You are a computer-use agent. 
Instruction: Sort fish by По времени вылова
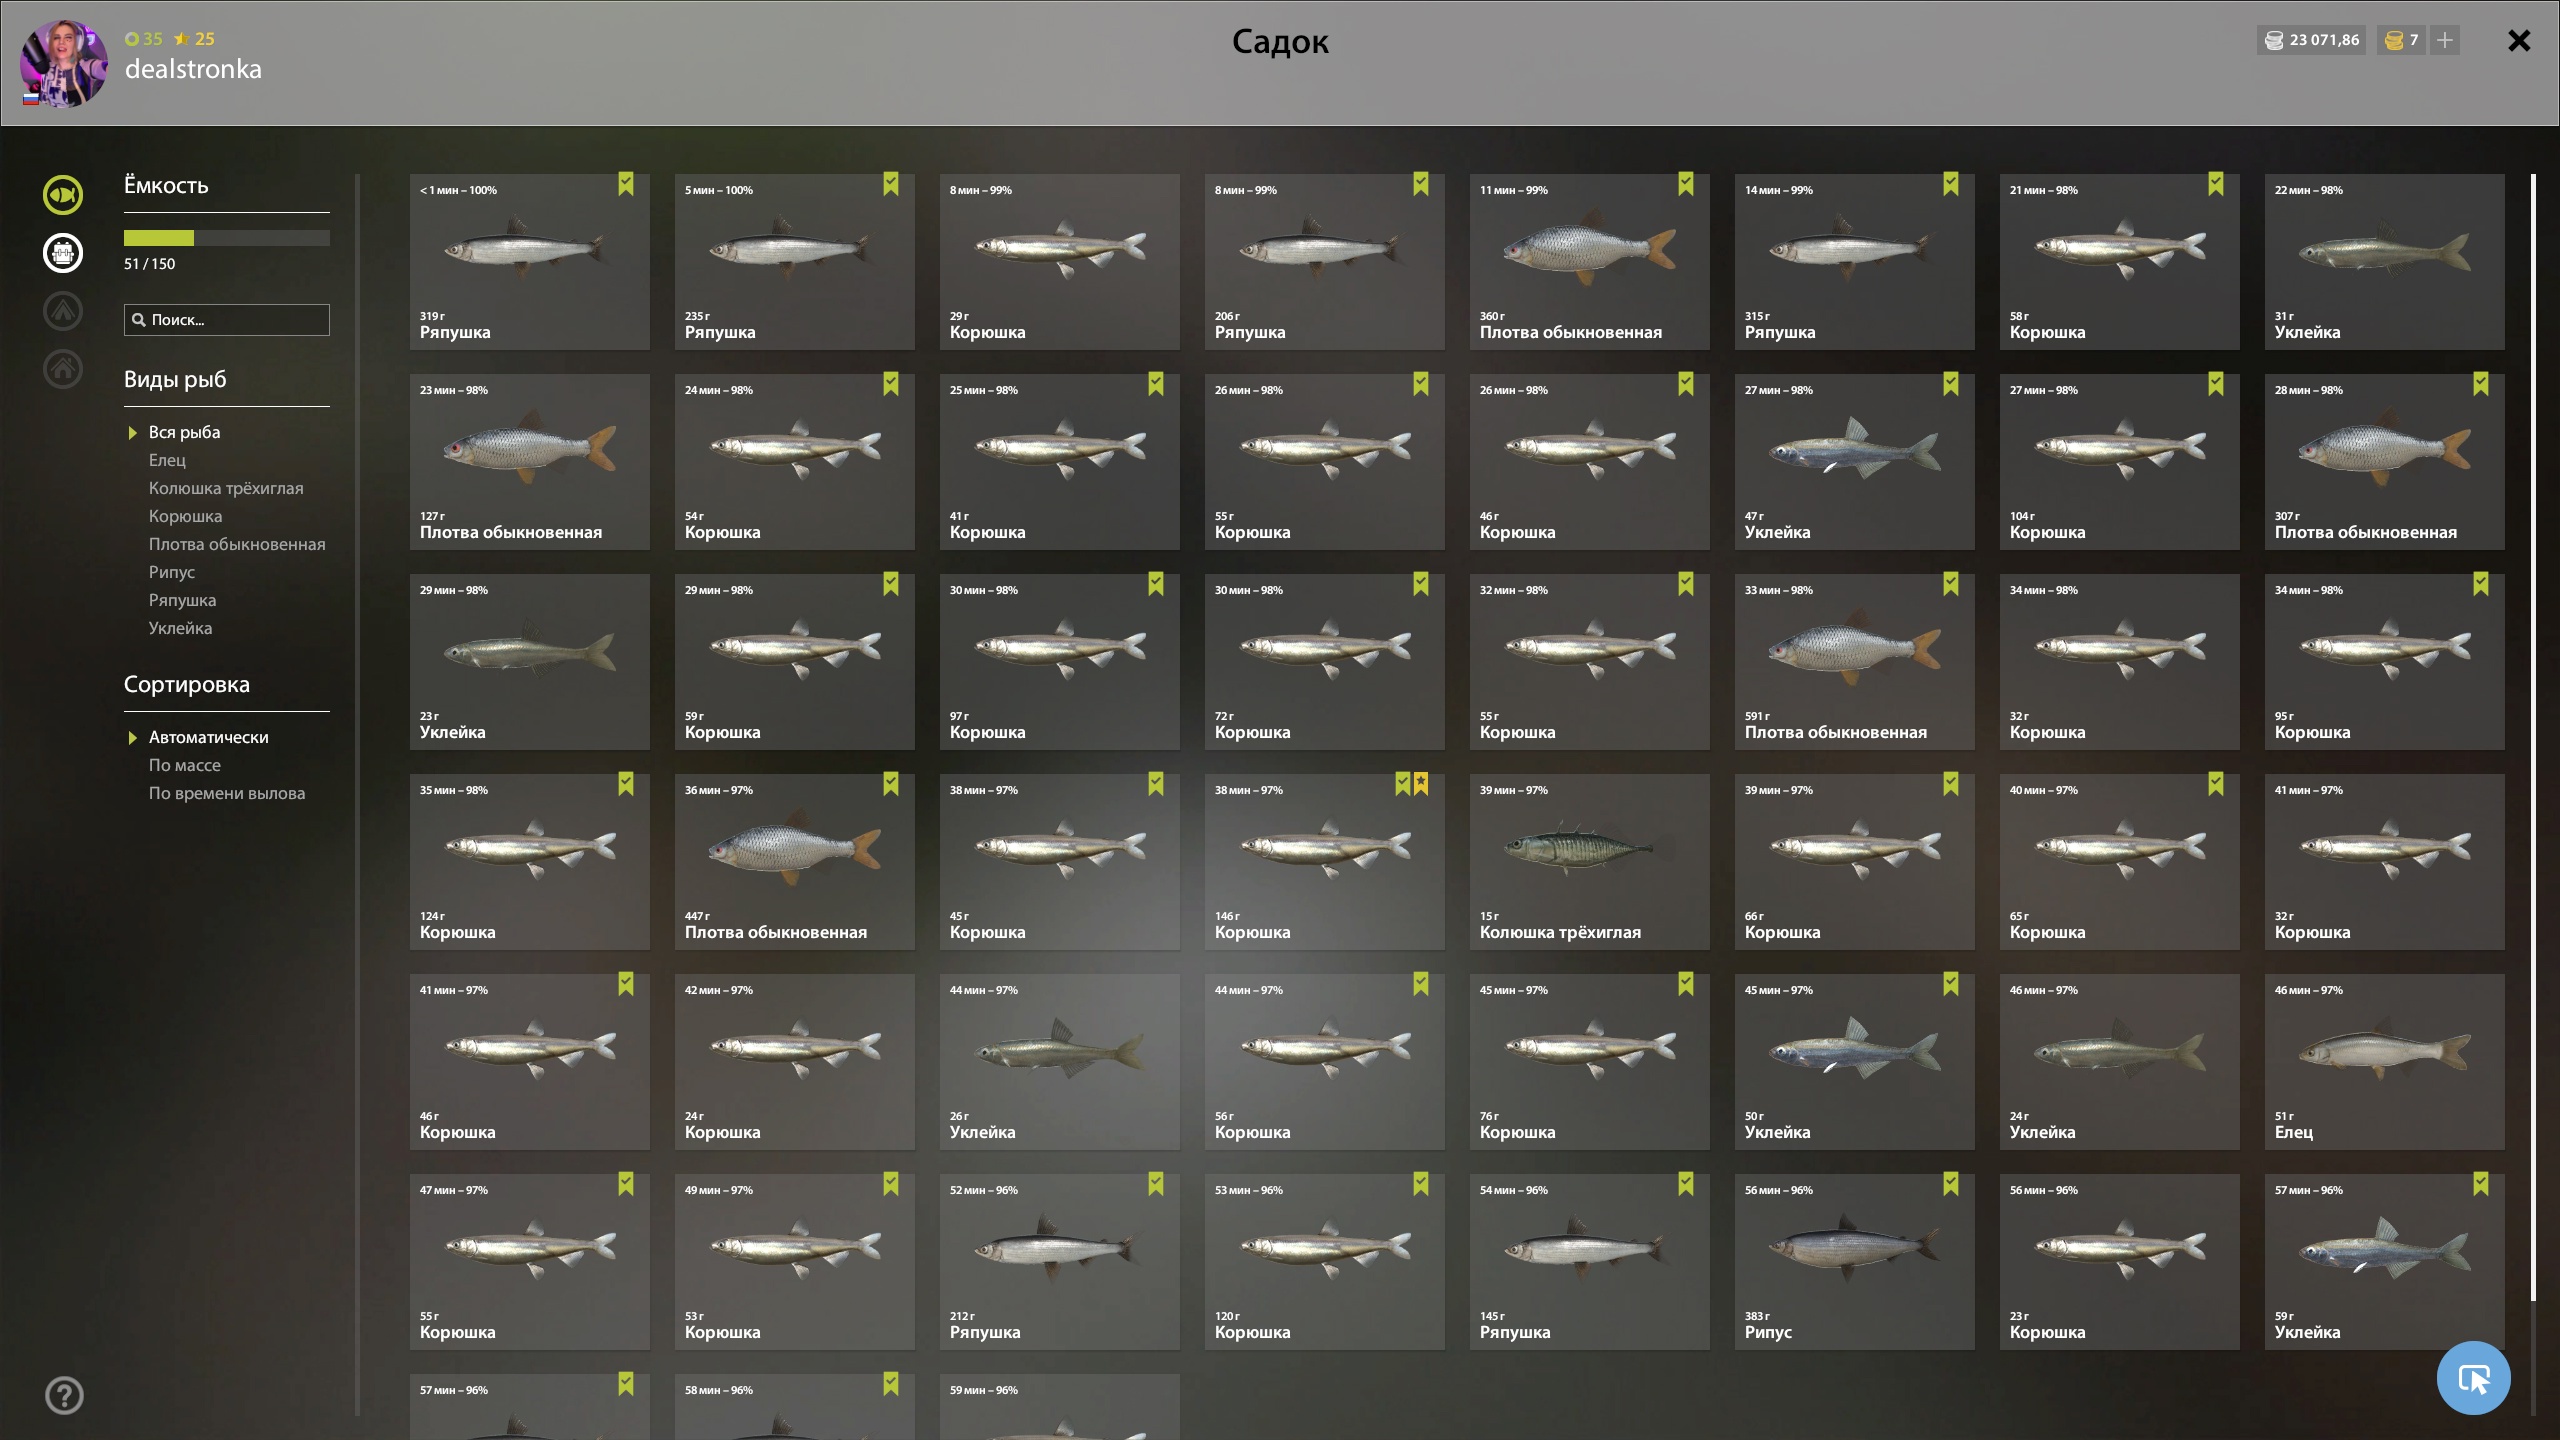(227, 793)
